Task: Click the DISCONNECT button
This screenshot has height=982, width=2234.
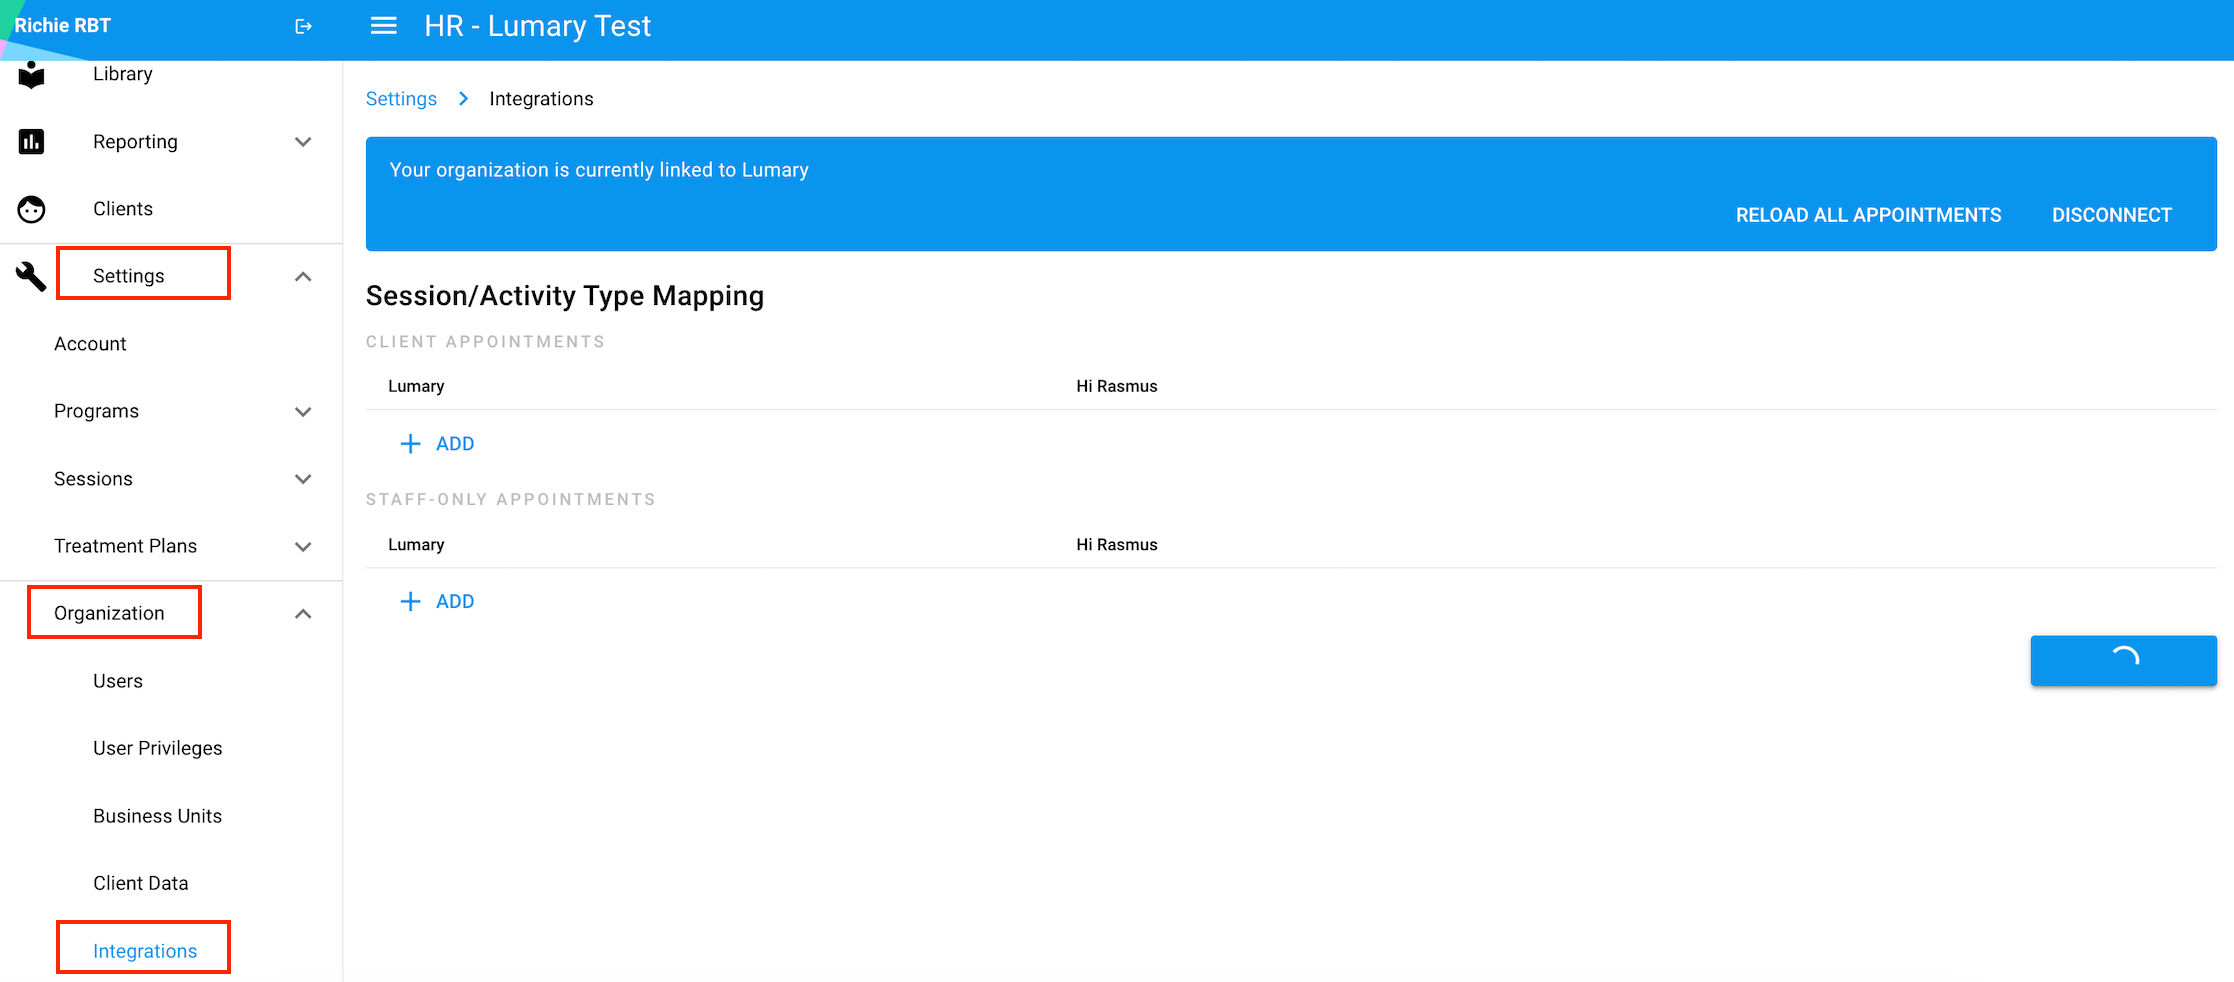Action: pyautogui.click(x=2111, y=214)
